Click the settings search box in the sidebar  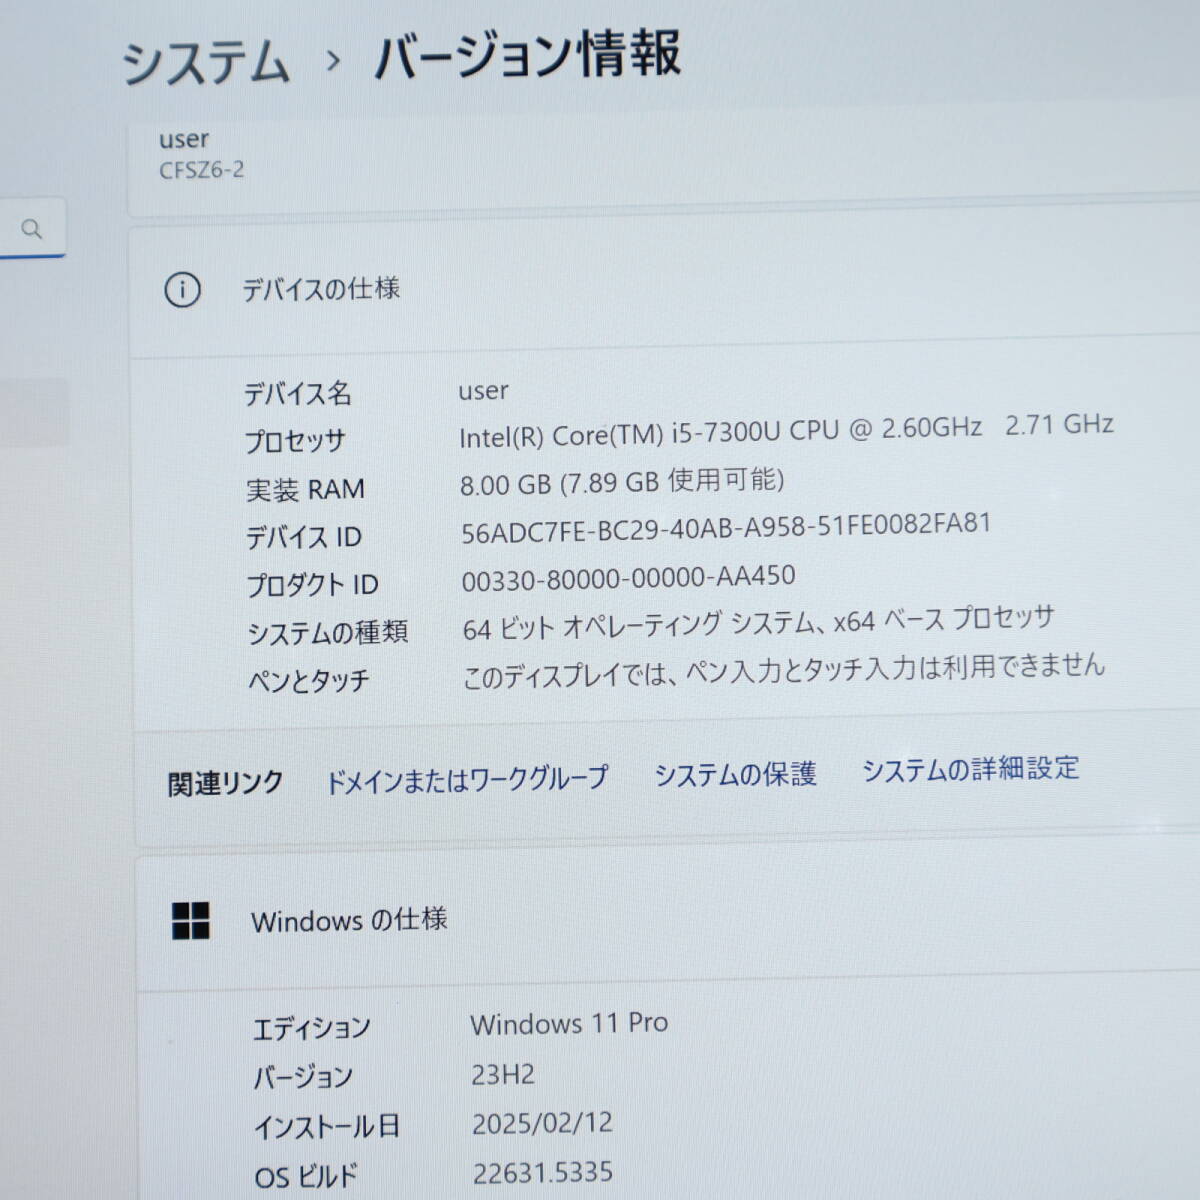(32, 229)
